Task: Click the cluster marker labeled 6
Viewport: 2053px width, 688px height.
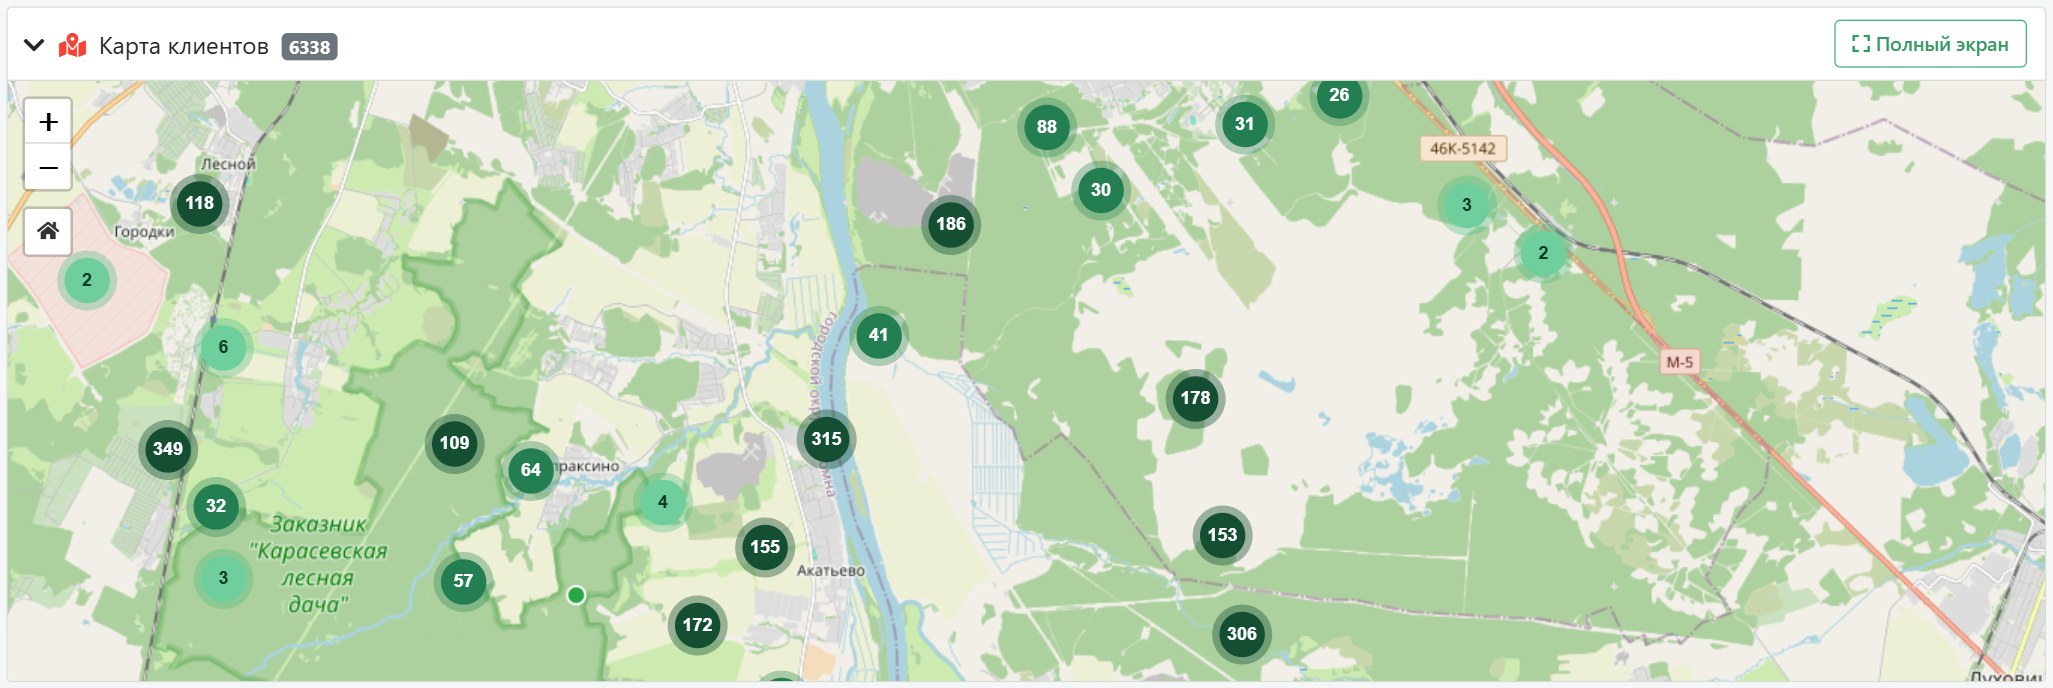Action: [223, 347]
